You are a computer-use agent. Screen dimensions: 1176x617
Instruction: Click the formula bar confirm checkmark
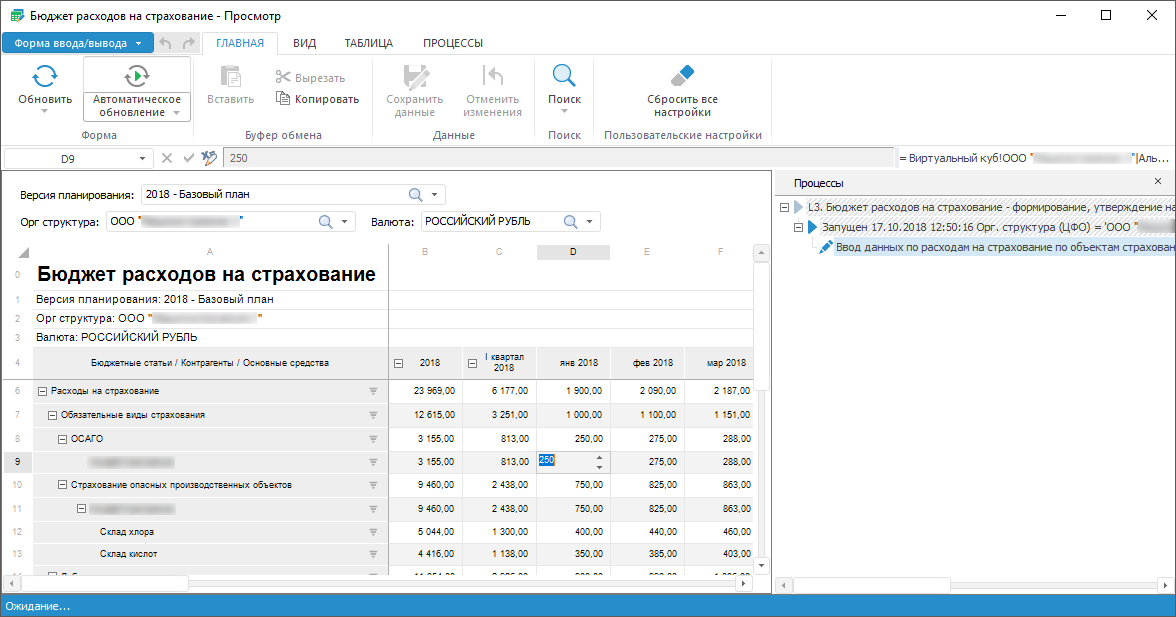tap(188, 158)
